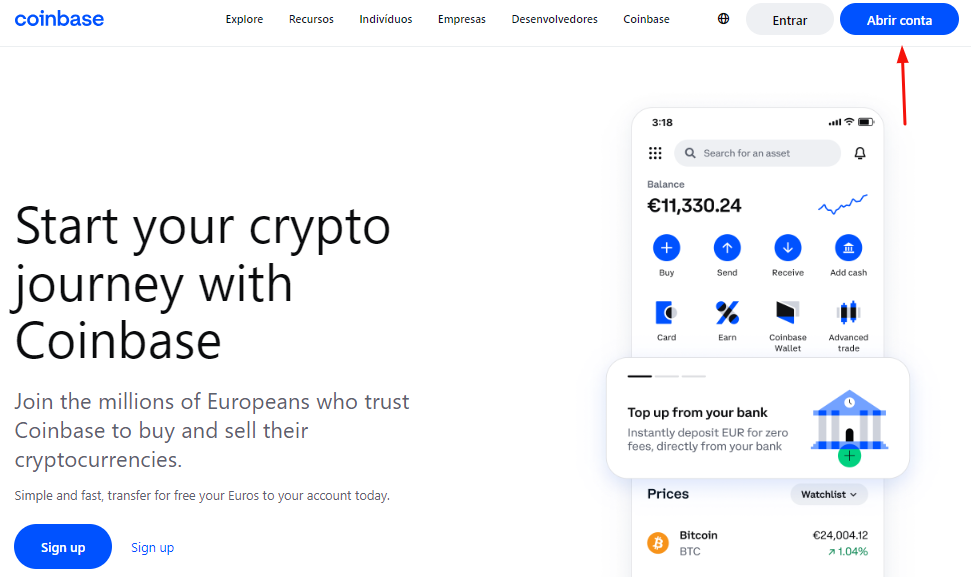Click the globe language selector icon
Screen dimensions: 971x577
[723, 19]
